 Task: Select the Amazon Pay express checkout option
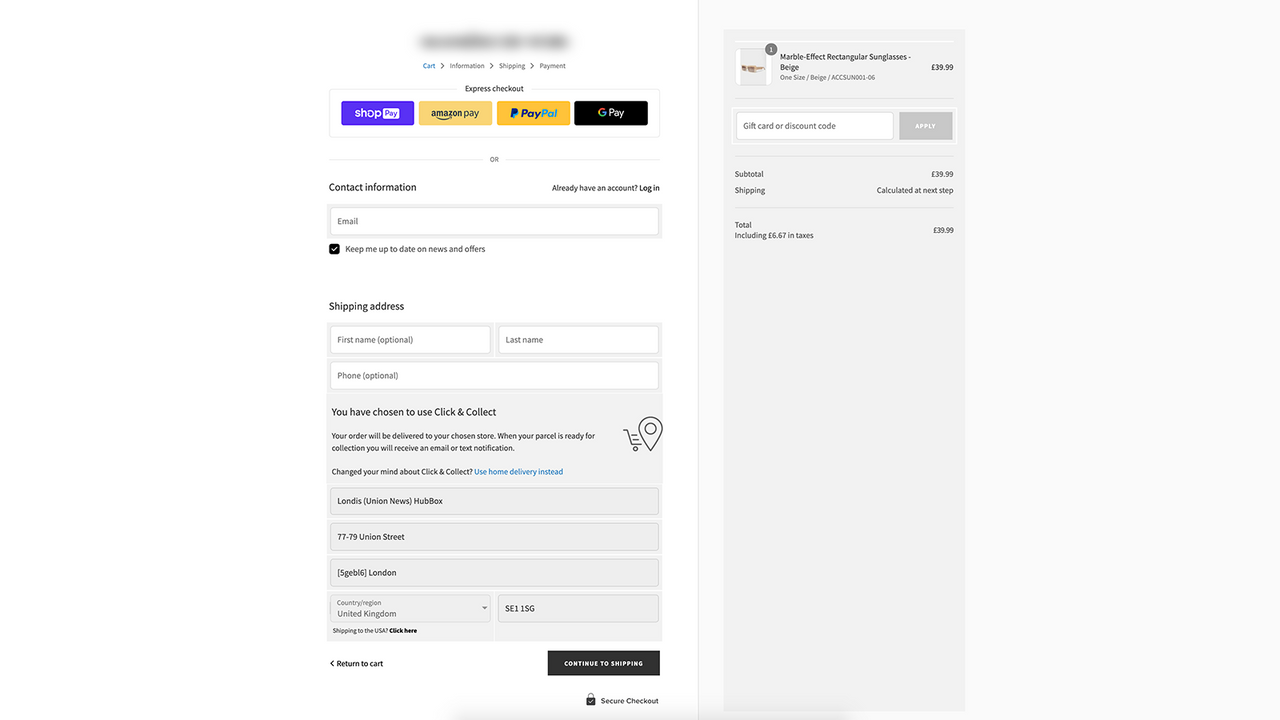pos(455,113)
